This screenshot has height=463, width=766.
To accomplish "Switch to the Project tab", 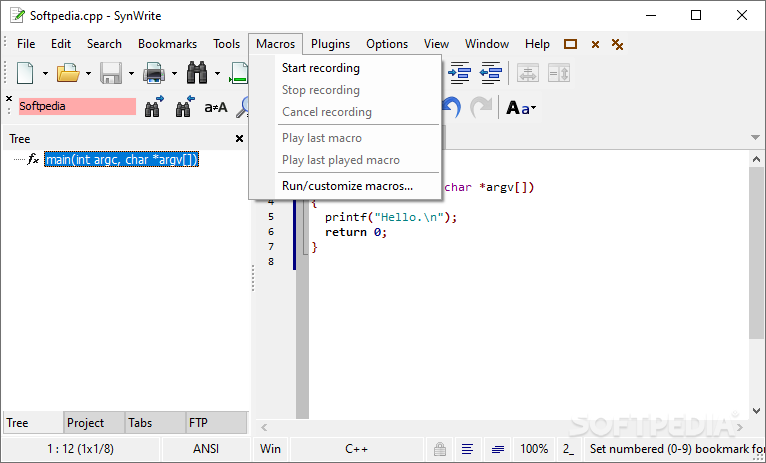I will 94,422.
